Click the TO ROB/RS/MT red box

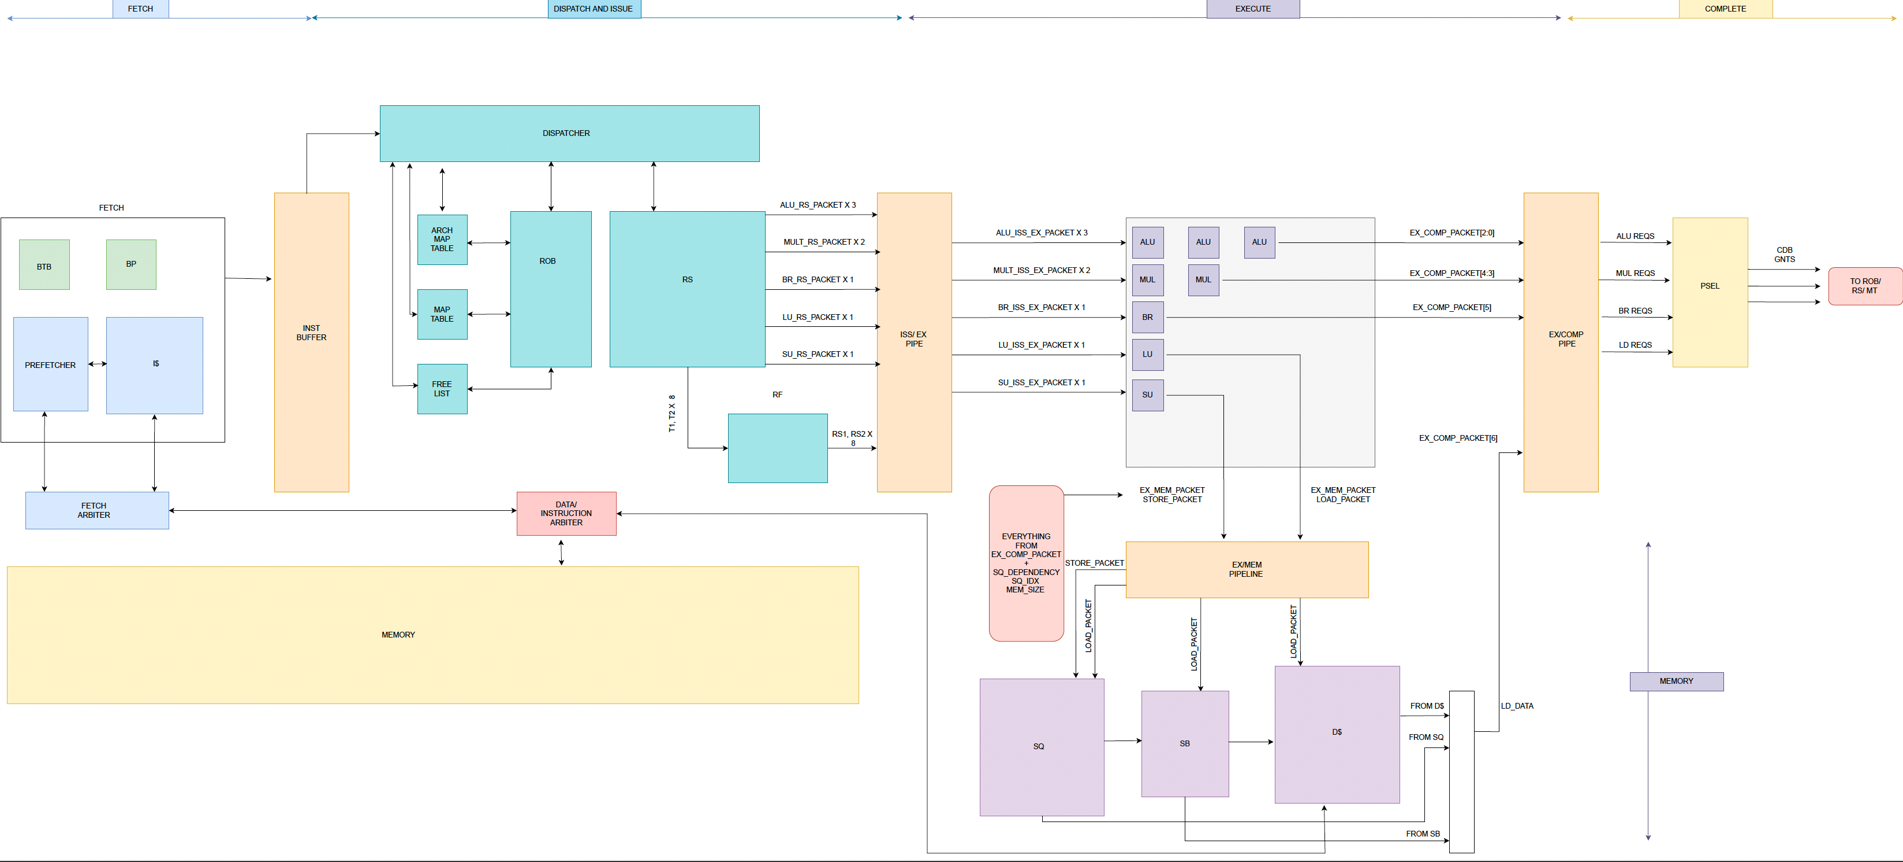click(x=1864, y=286)
